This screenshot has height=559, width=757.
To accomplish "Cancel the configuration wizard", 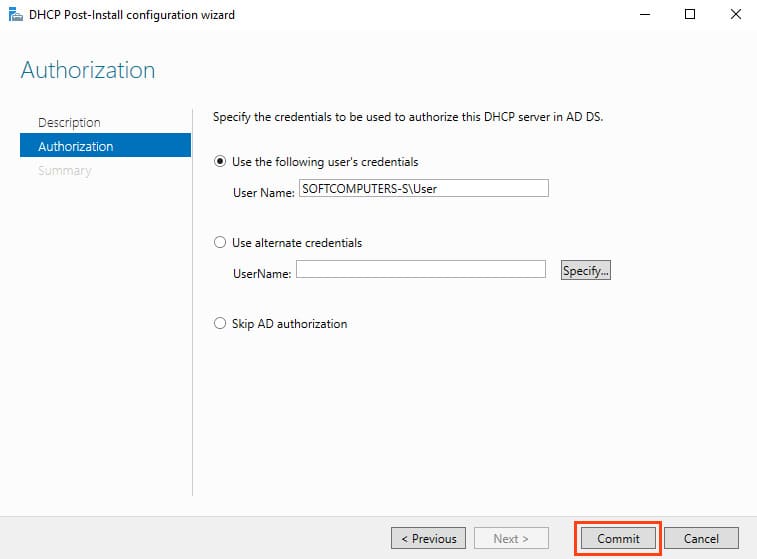I will point(700,538).
